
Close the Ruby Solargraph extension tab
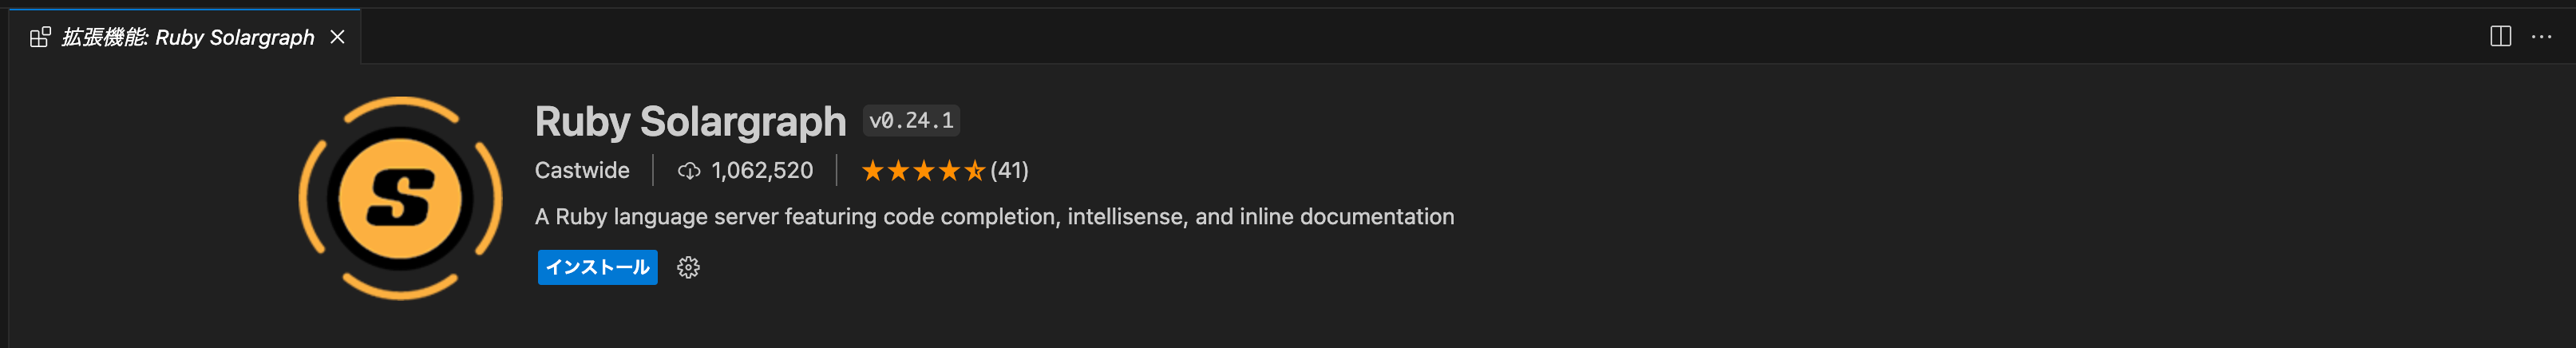click(338, 37)
